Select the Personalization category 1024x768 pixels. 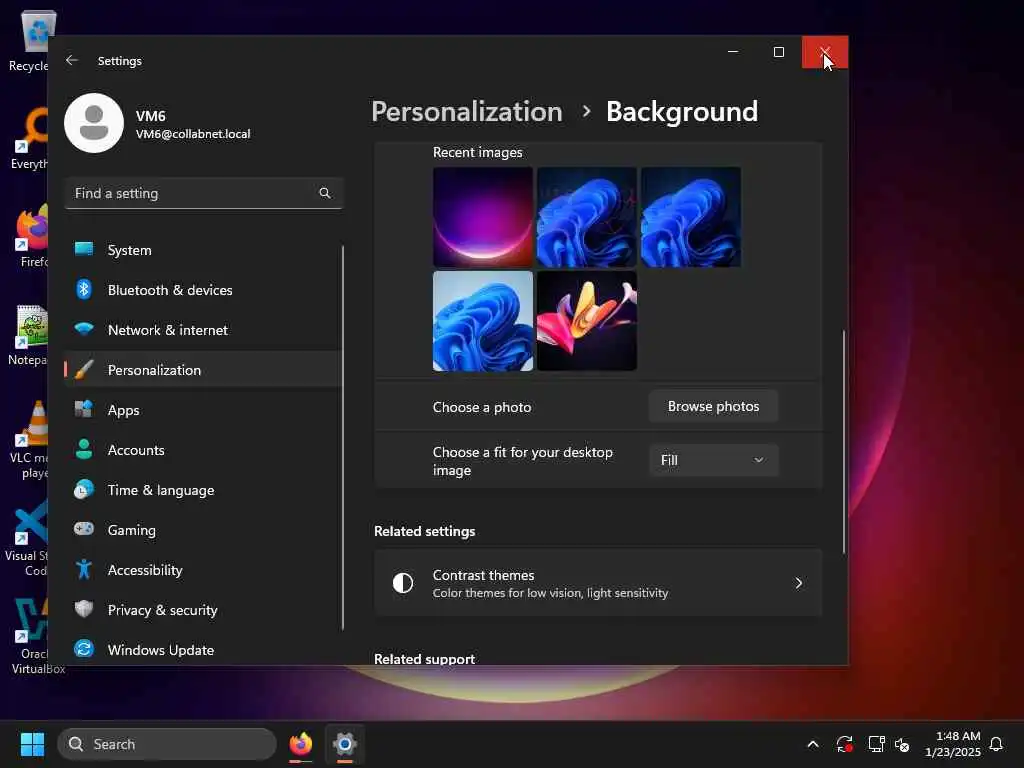[203, 370]
